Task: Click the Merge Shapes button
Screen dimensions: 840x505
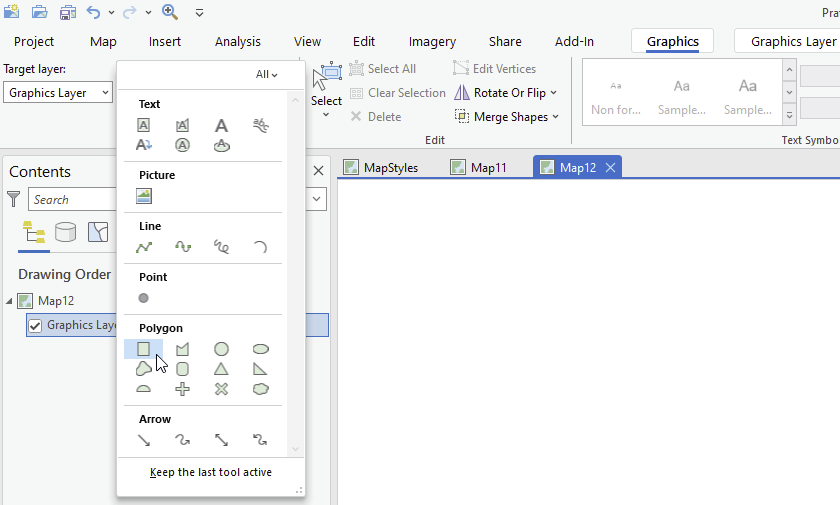Action: pyautogui.click(x=506, y=117)
